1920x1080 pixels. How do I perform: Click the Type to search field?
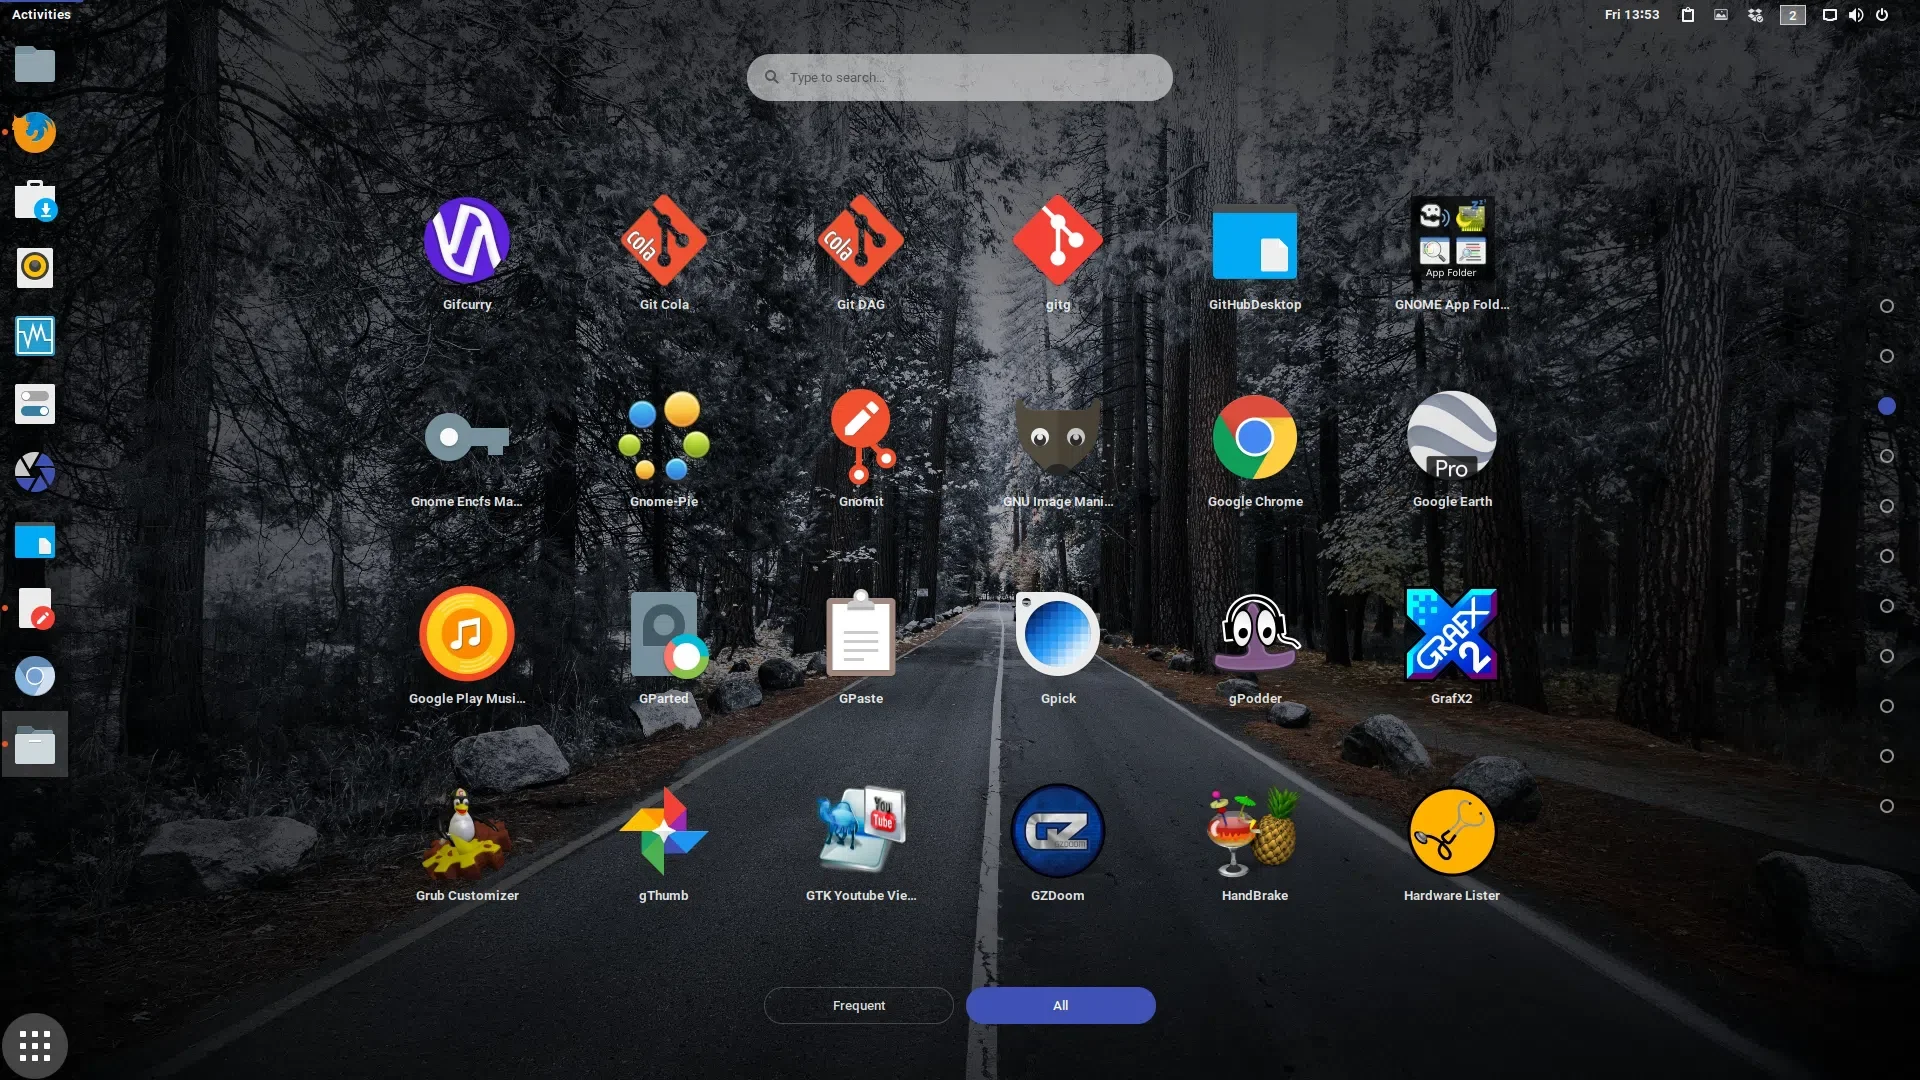click(x=960, y=77)
